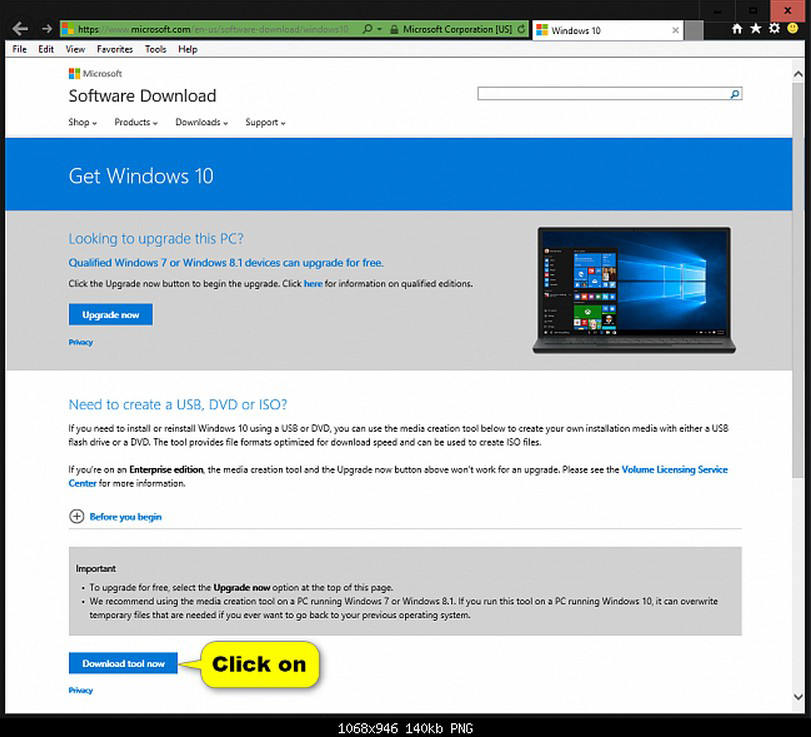The width and height of the screenshot is (811, 737).
Task: Click Need to create a USB heading
Action: pos(177,404)
